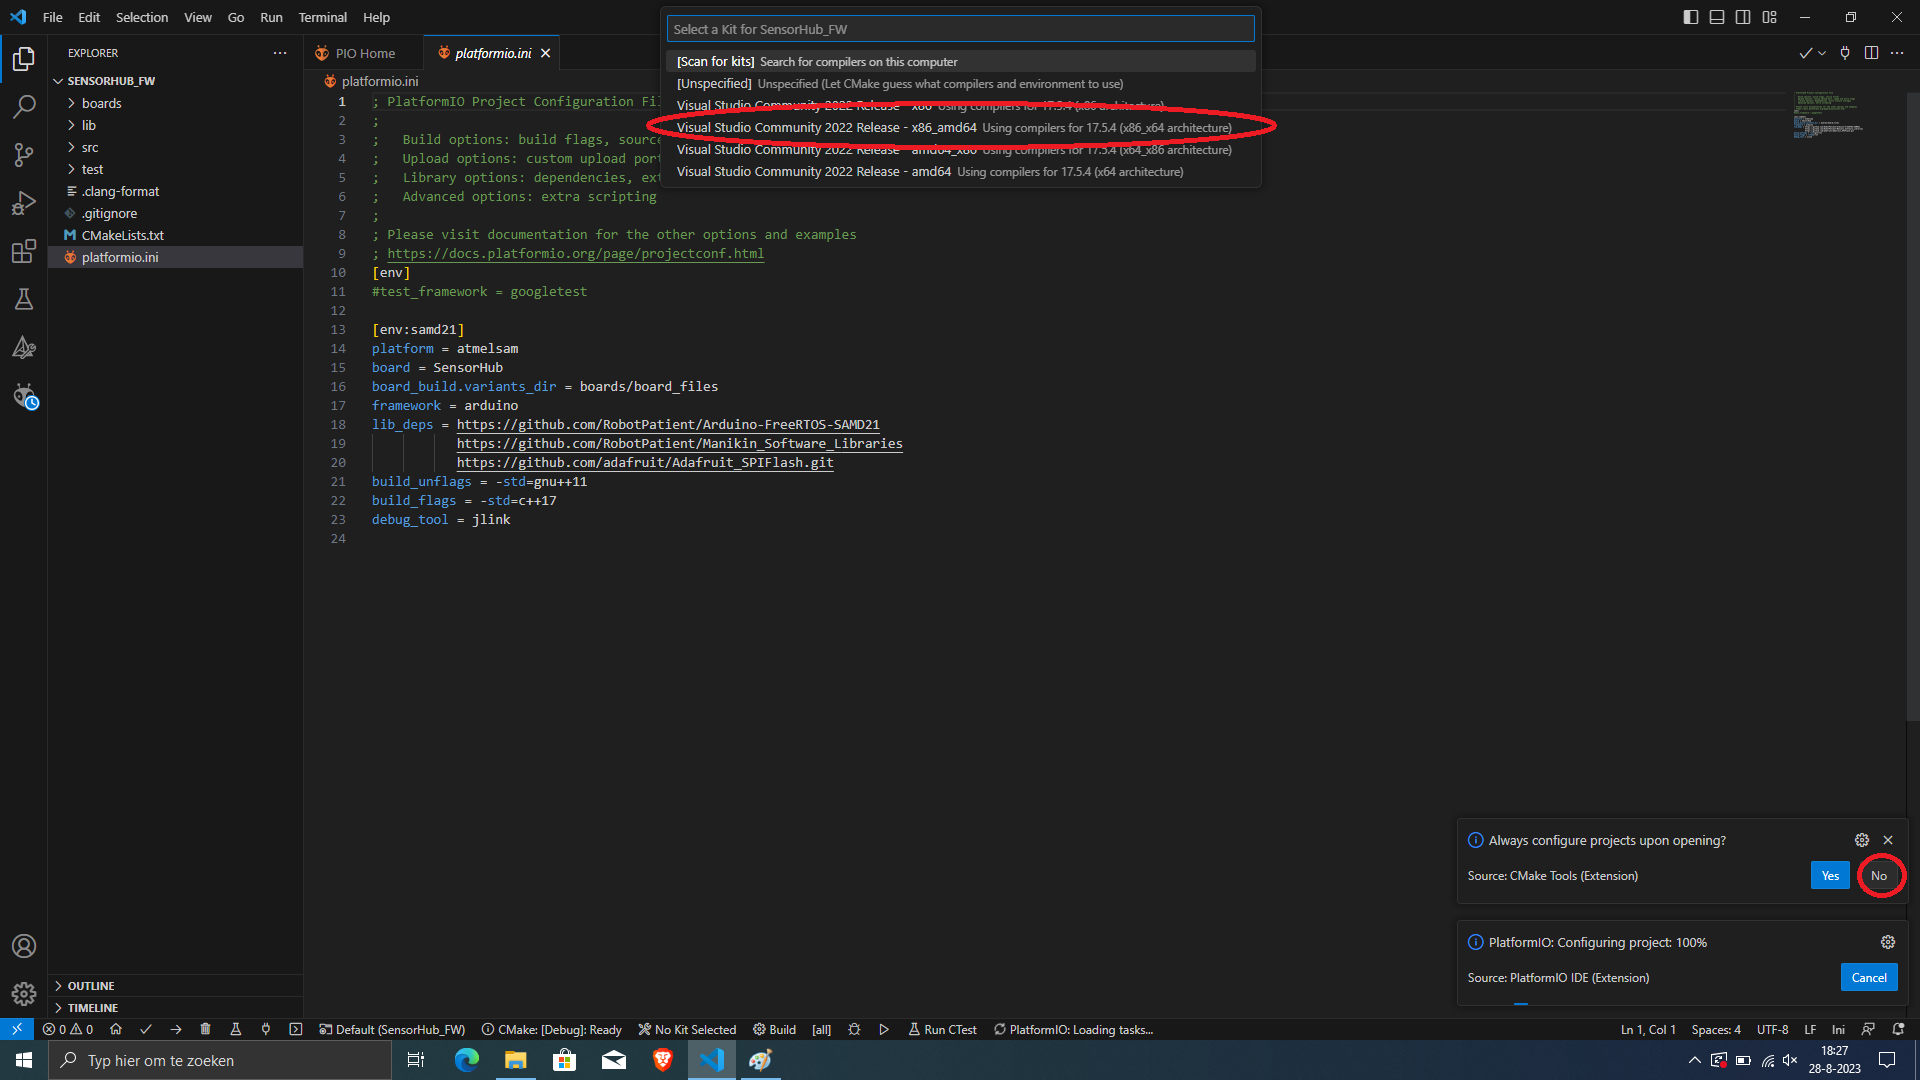1920x1080 pixels.
Task: Toggle the secondary side bar layout button
Action: pos(1743,17)
